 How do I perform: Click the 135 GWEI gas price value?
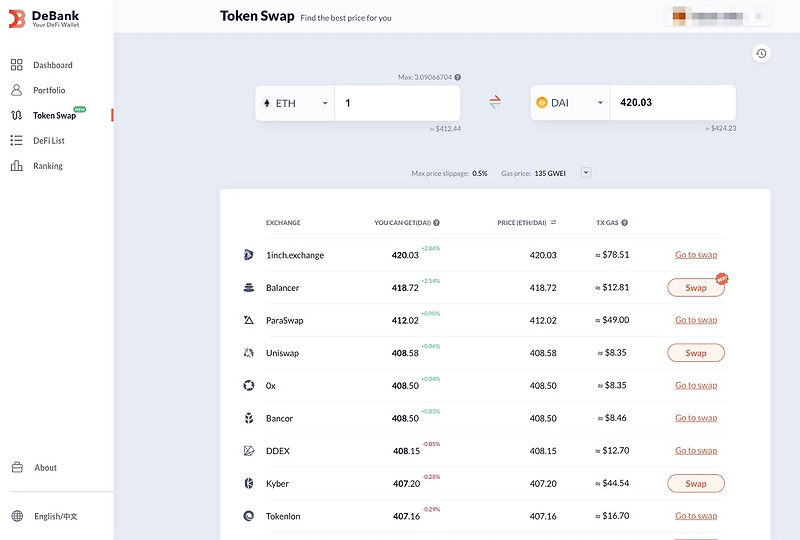click(x=550, y=174)
